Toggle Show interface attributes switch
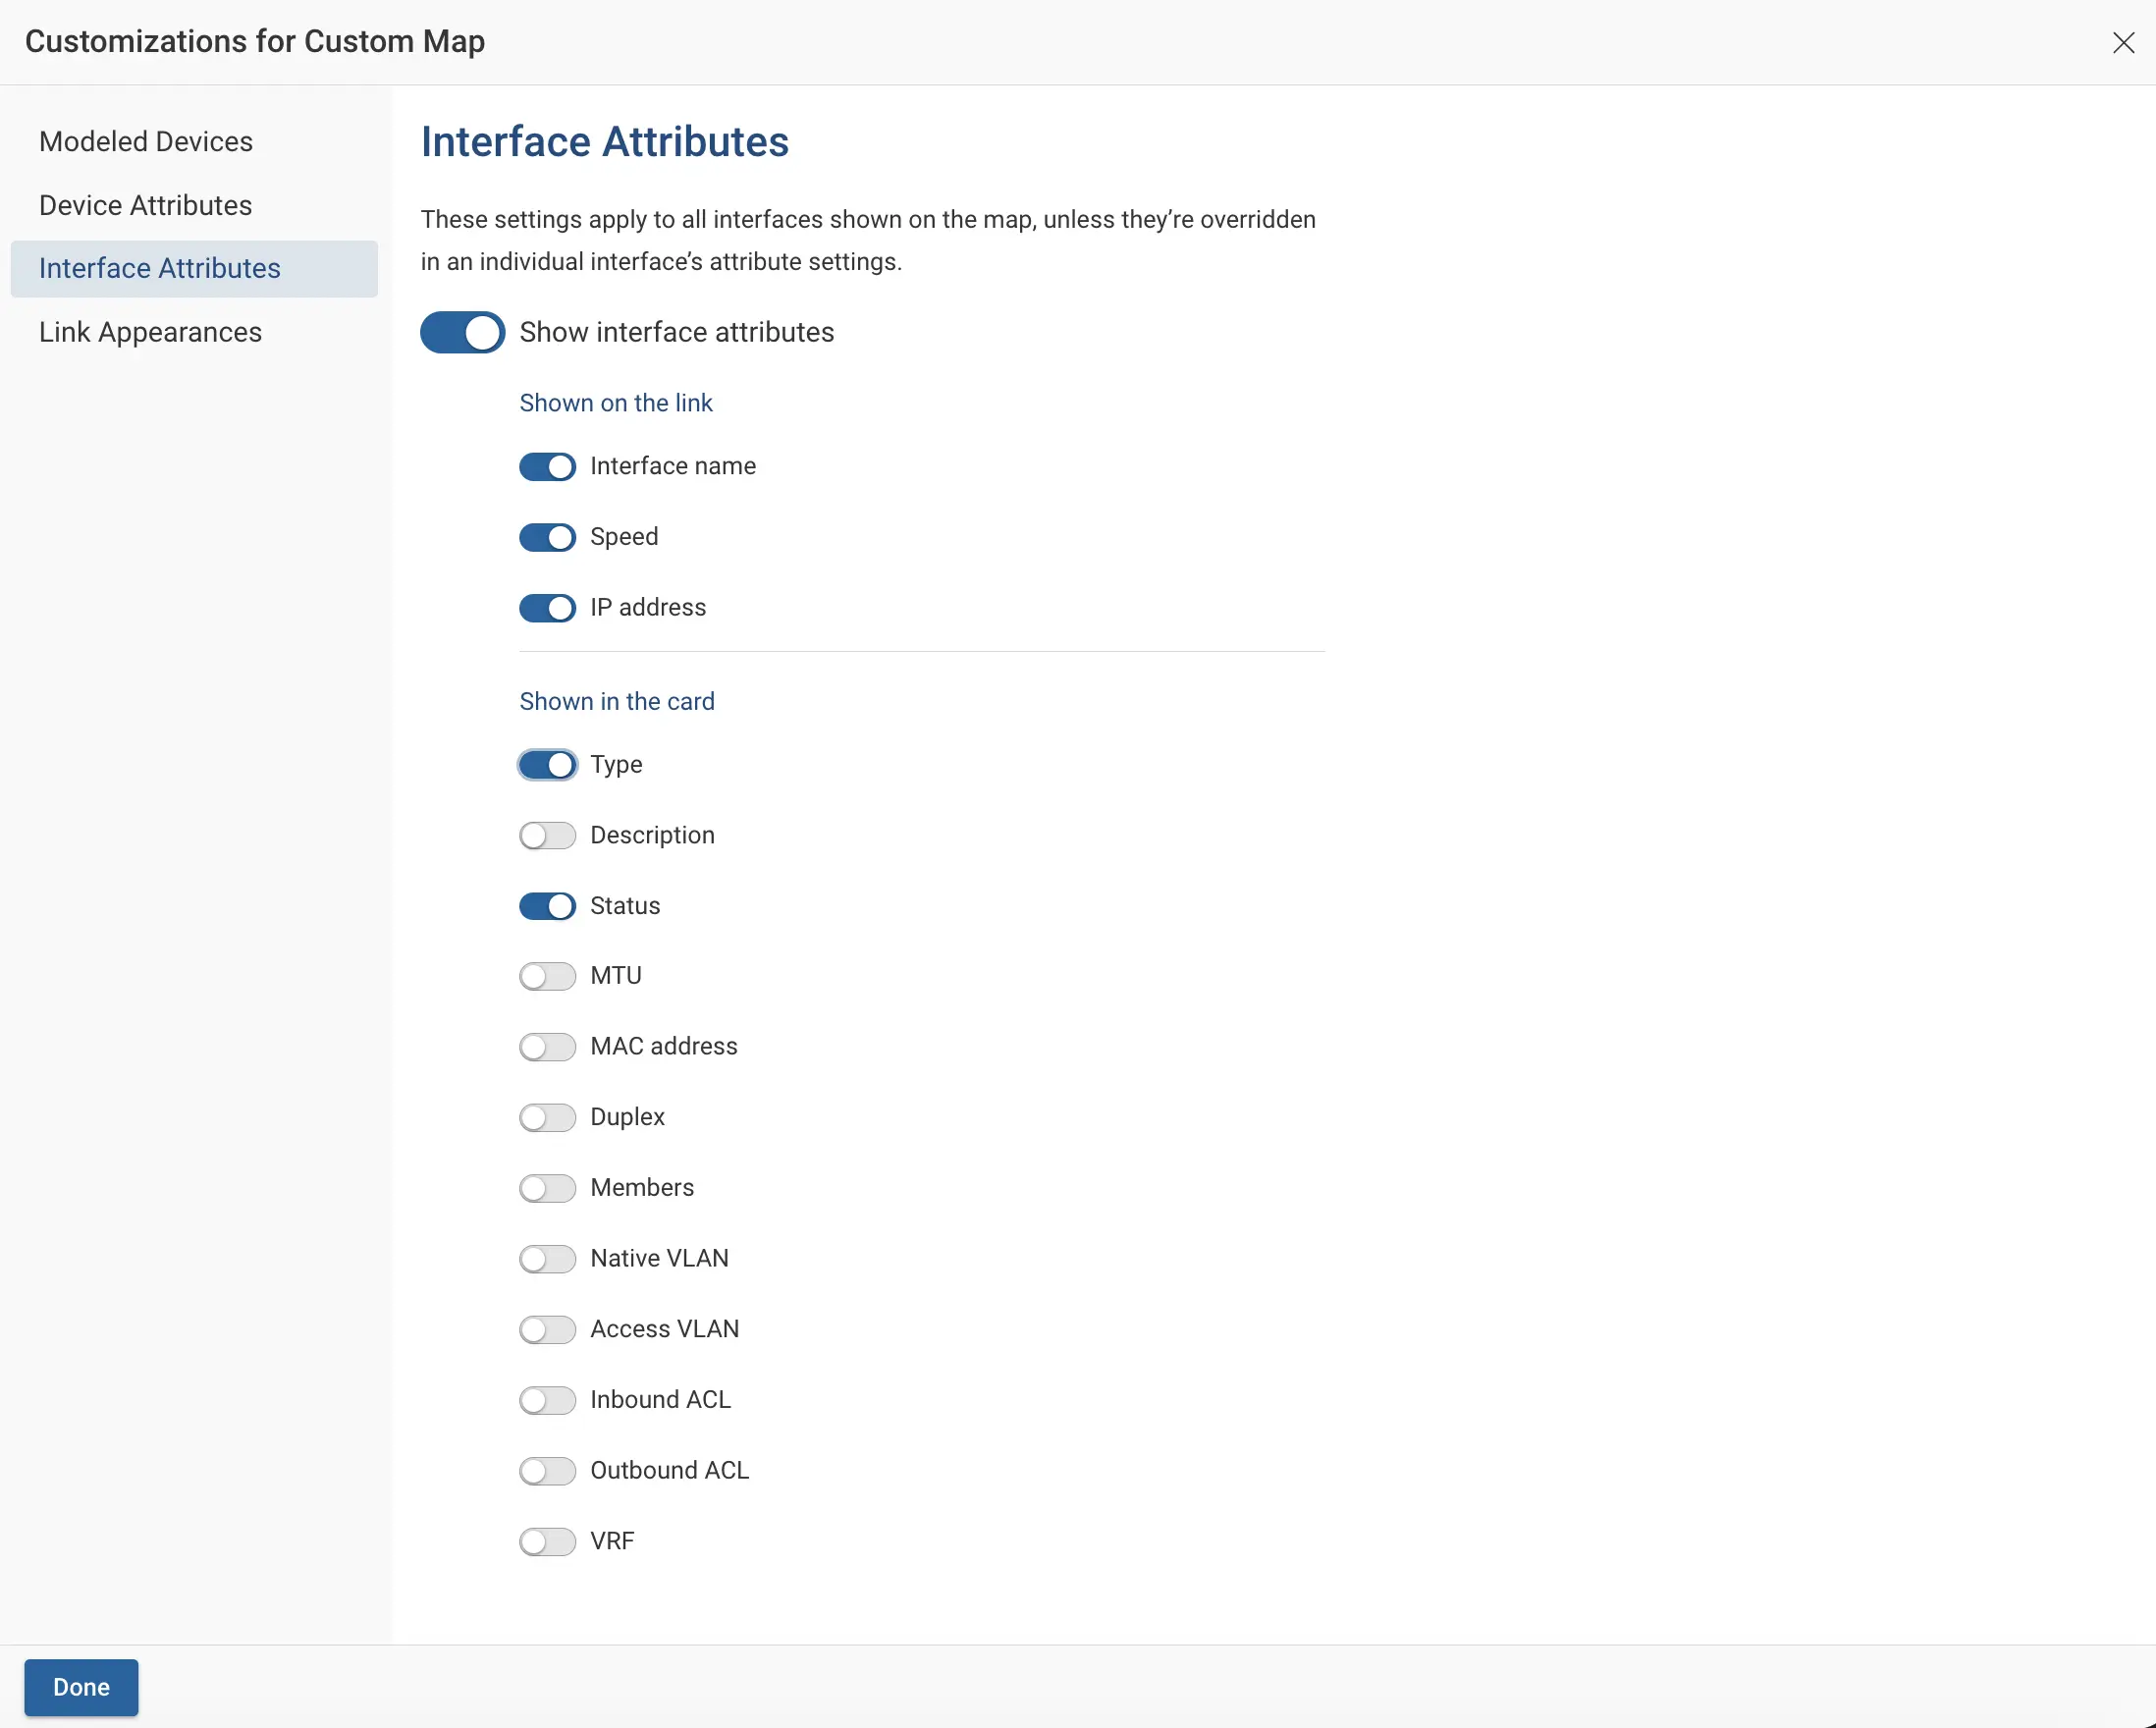This screenshot has height=1728, width=2156. [462, 332]
